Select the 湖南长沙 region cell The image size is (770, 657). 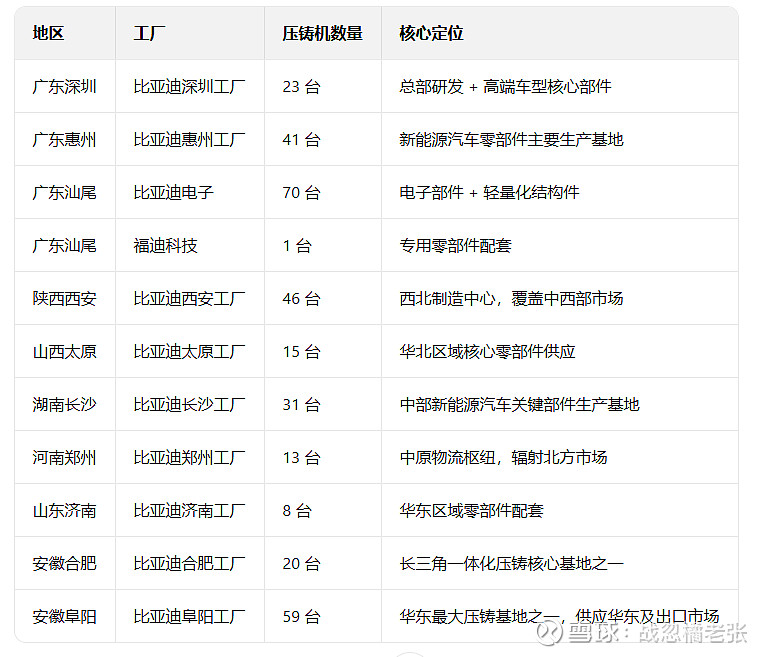(x=64, y=405)
